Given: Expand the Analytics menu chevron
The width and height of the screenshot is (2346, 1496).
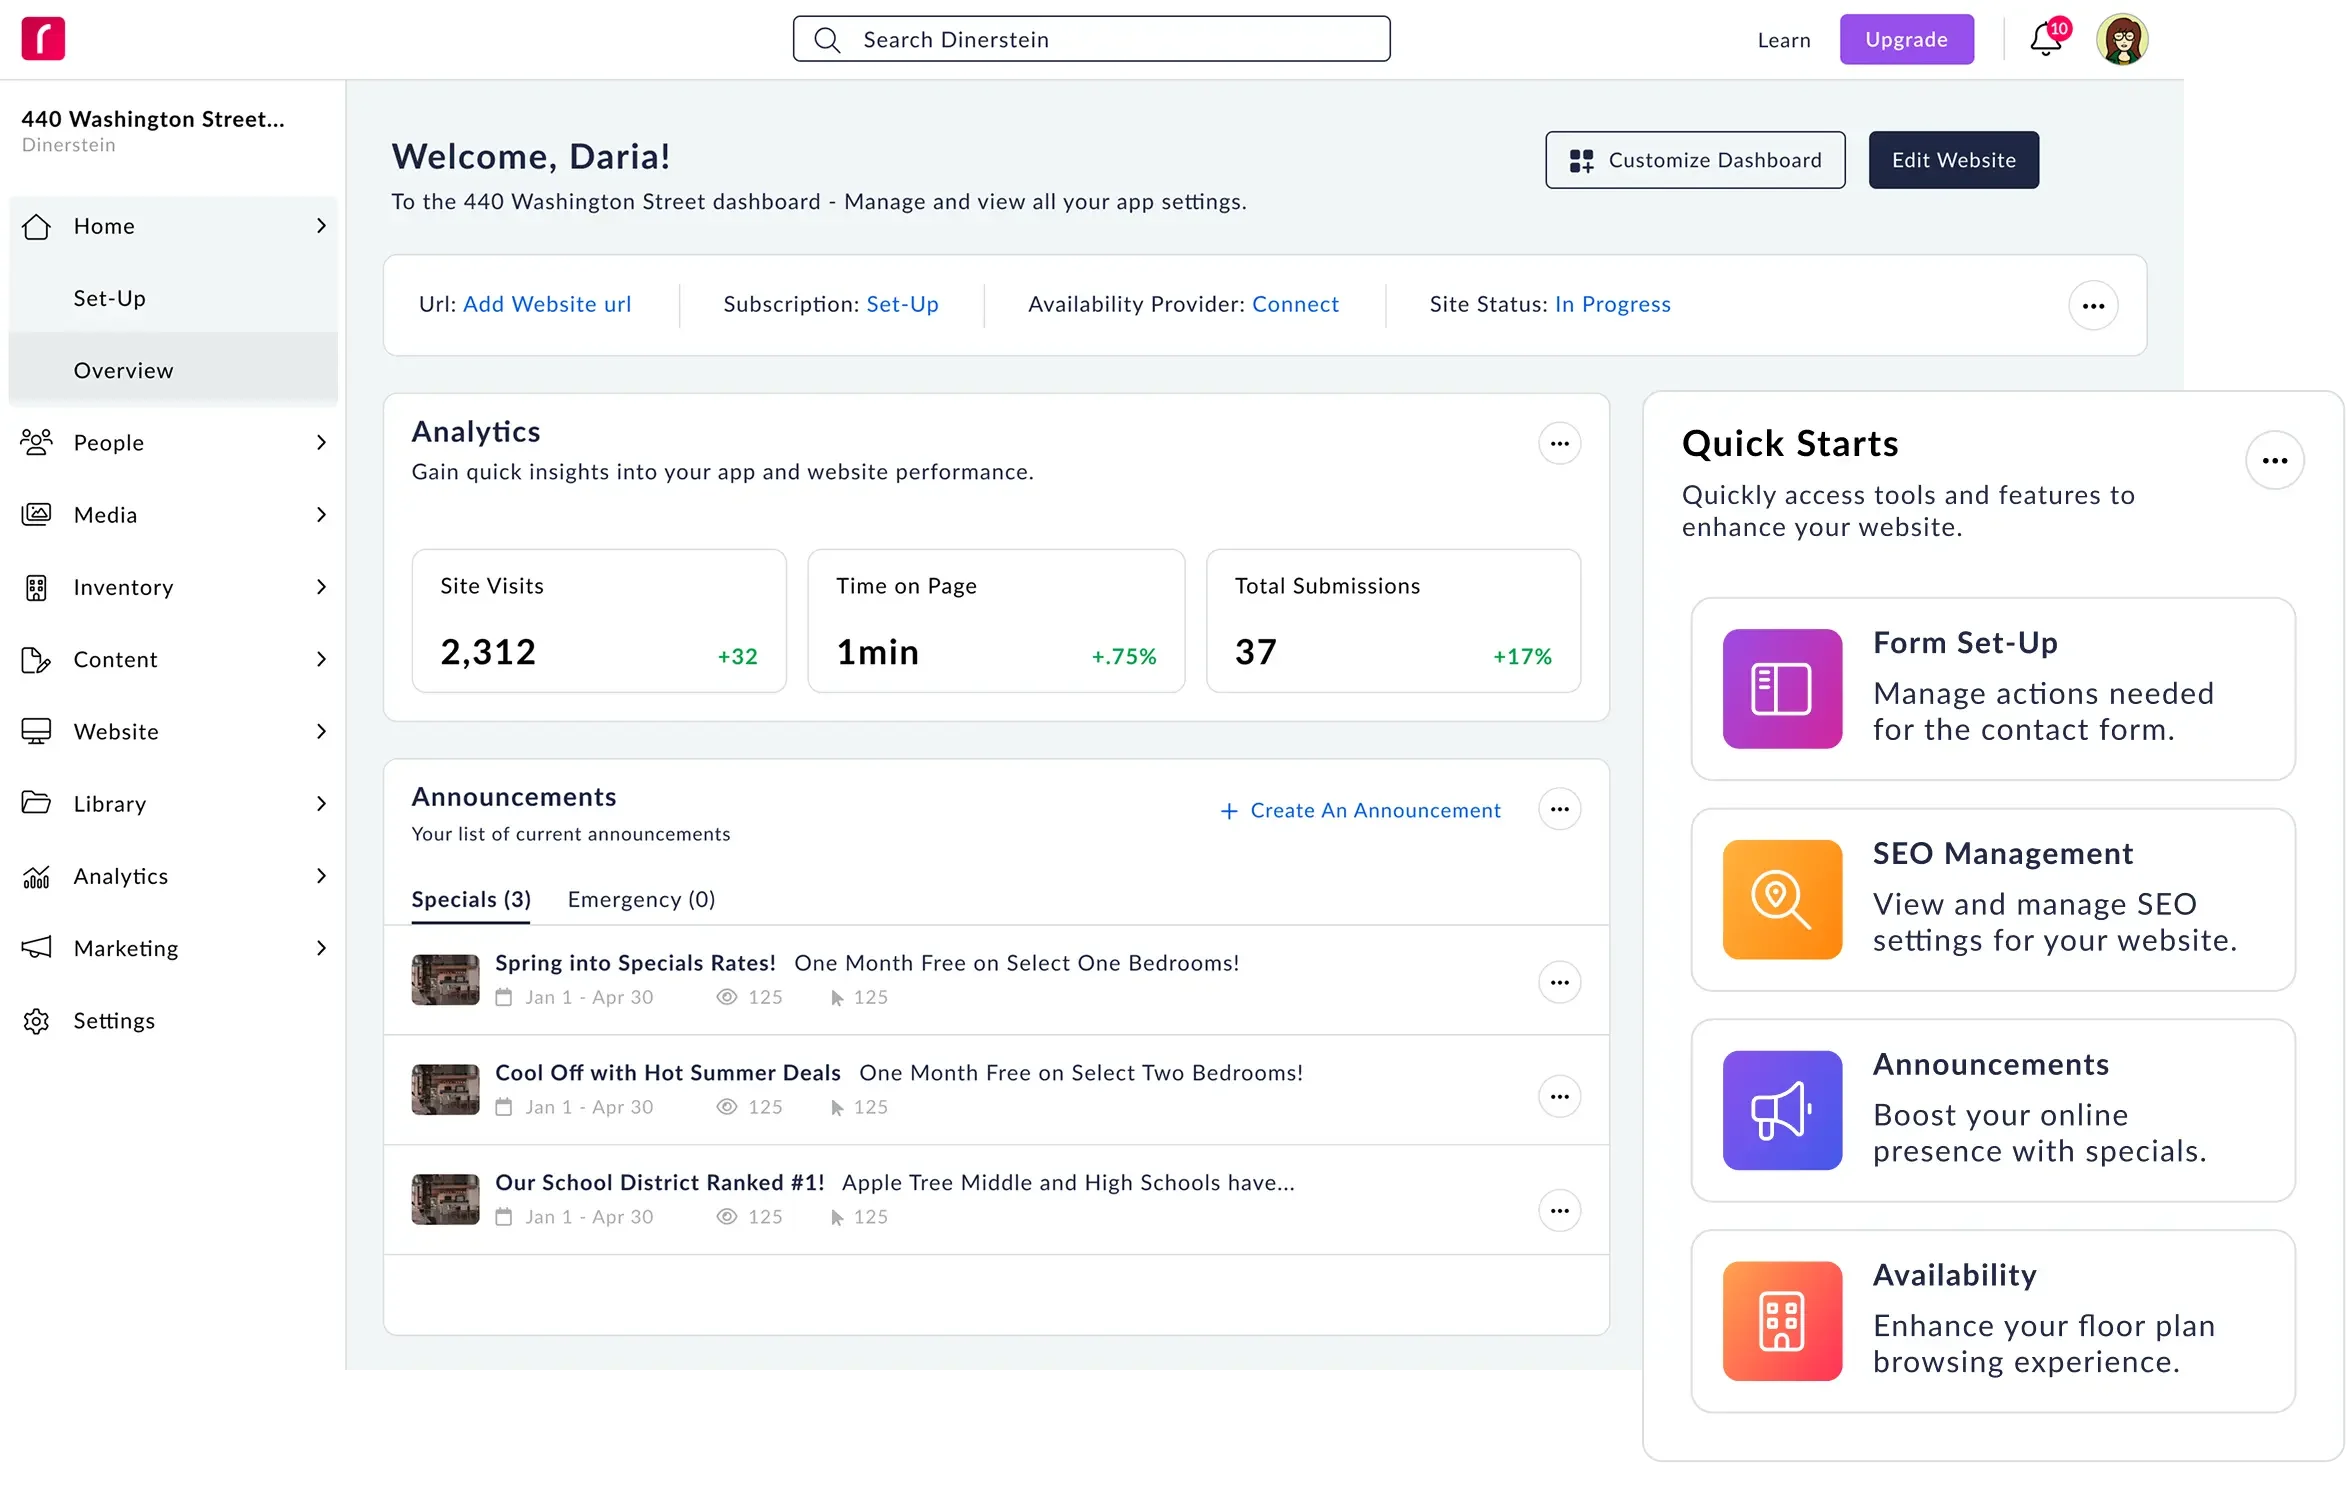Looking at the screenshot, I should pyautogui.click(x=321, y=877).
